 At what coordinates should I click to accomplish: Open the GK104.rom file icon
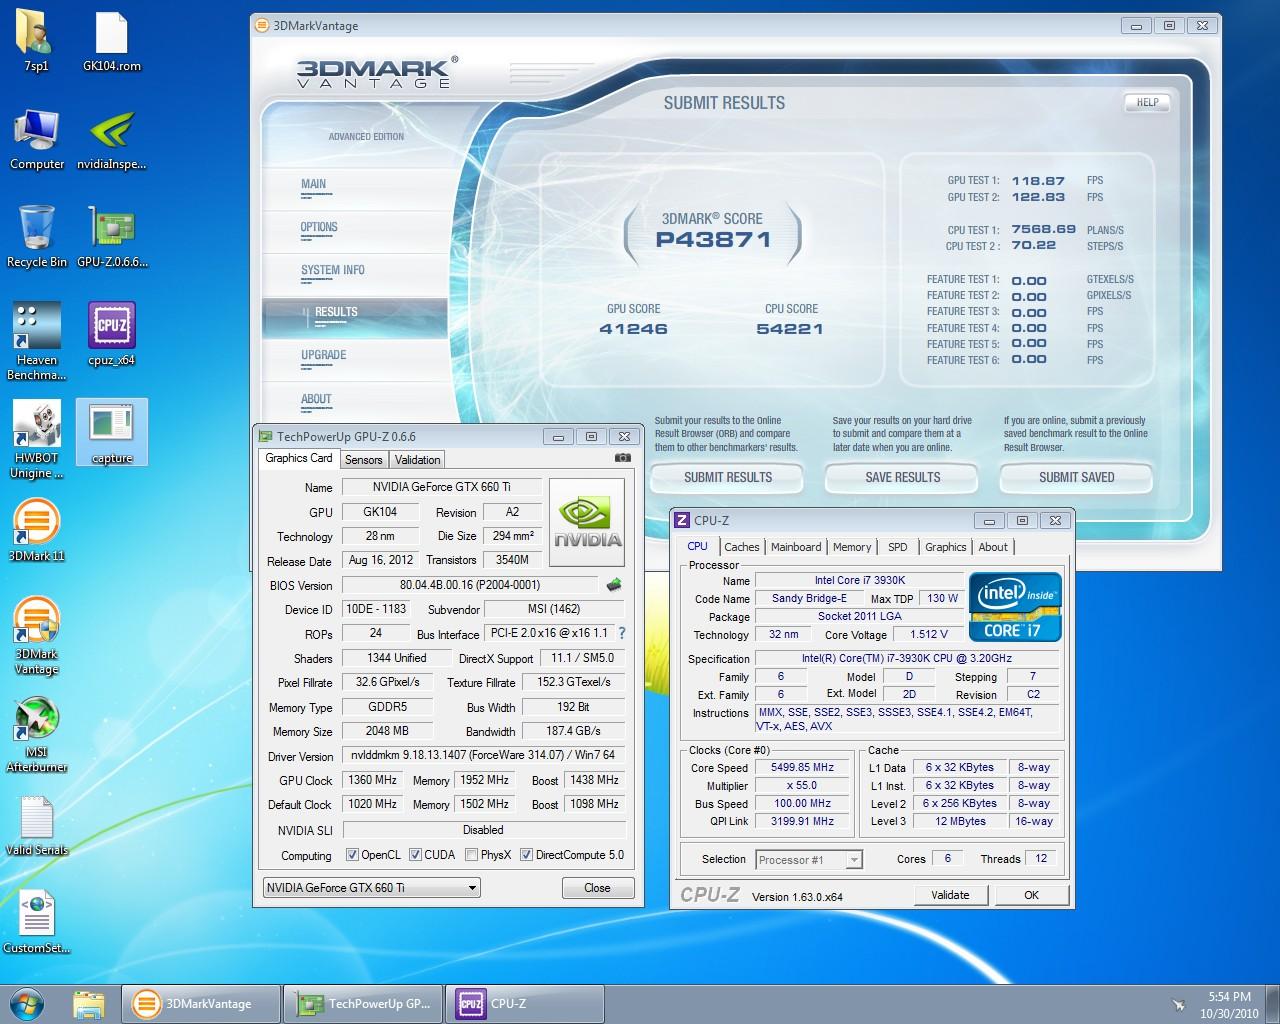tap(112, 41)
